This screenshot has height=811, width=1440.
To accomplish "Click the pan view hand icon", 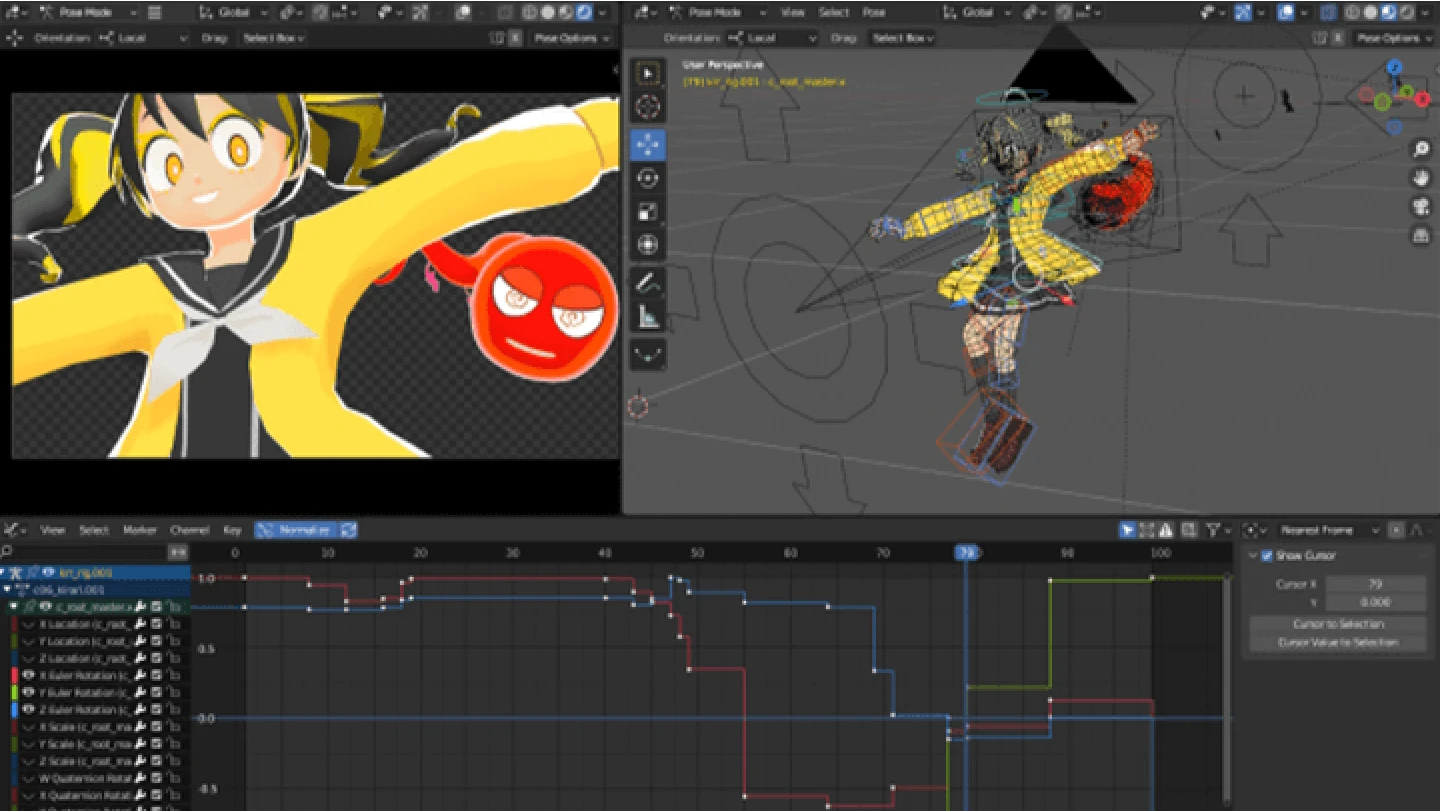I will [x=1421, y=178].
